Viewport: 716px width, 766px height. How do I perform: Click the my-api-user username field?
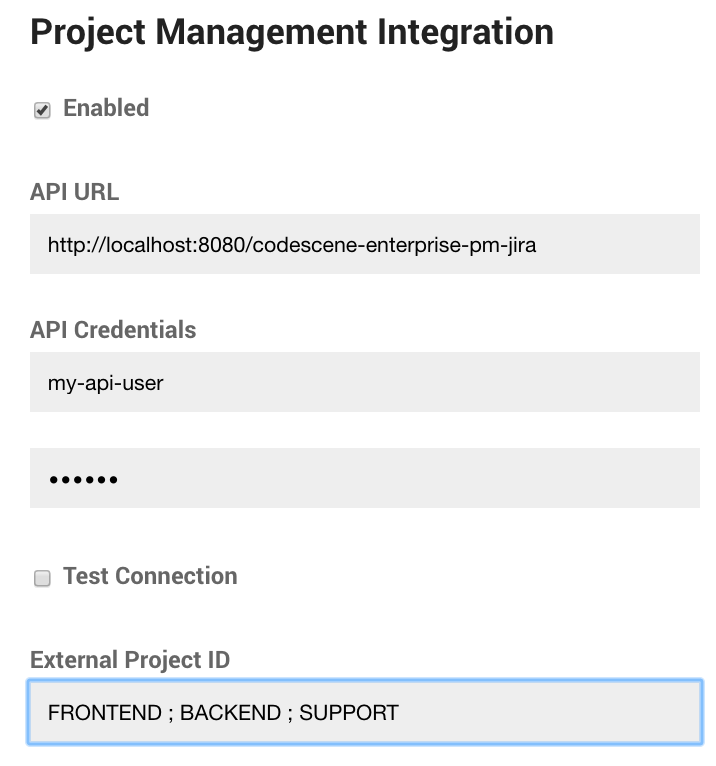[364, 382]
